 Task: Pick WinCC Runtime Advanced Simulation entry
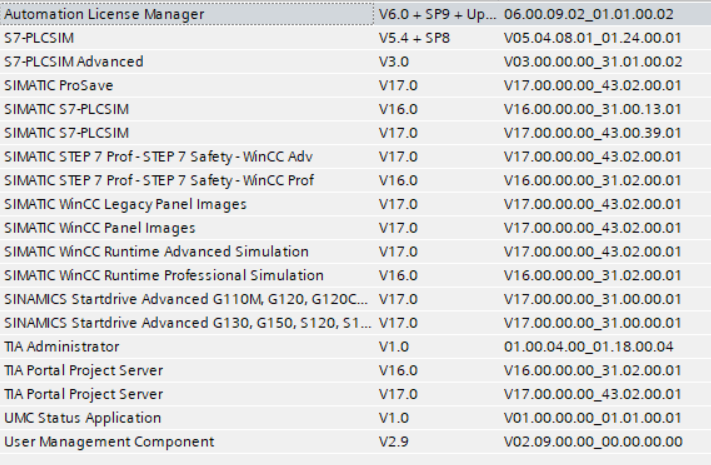coord(157,251)
